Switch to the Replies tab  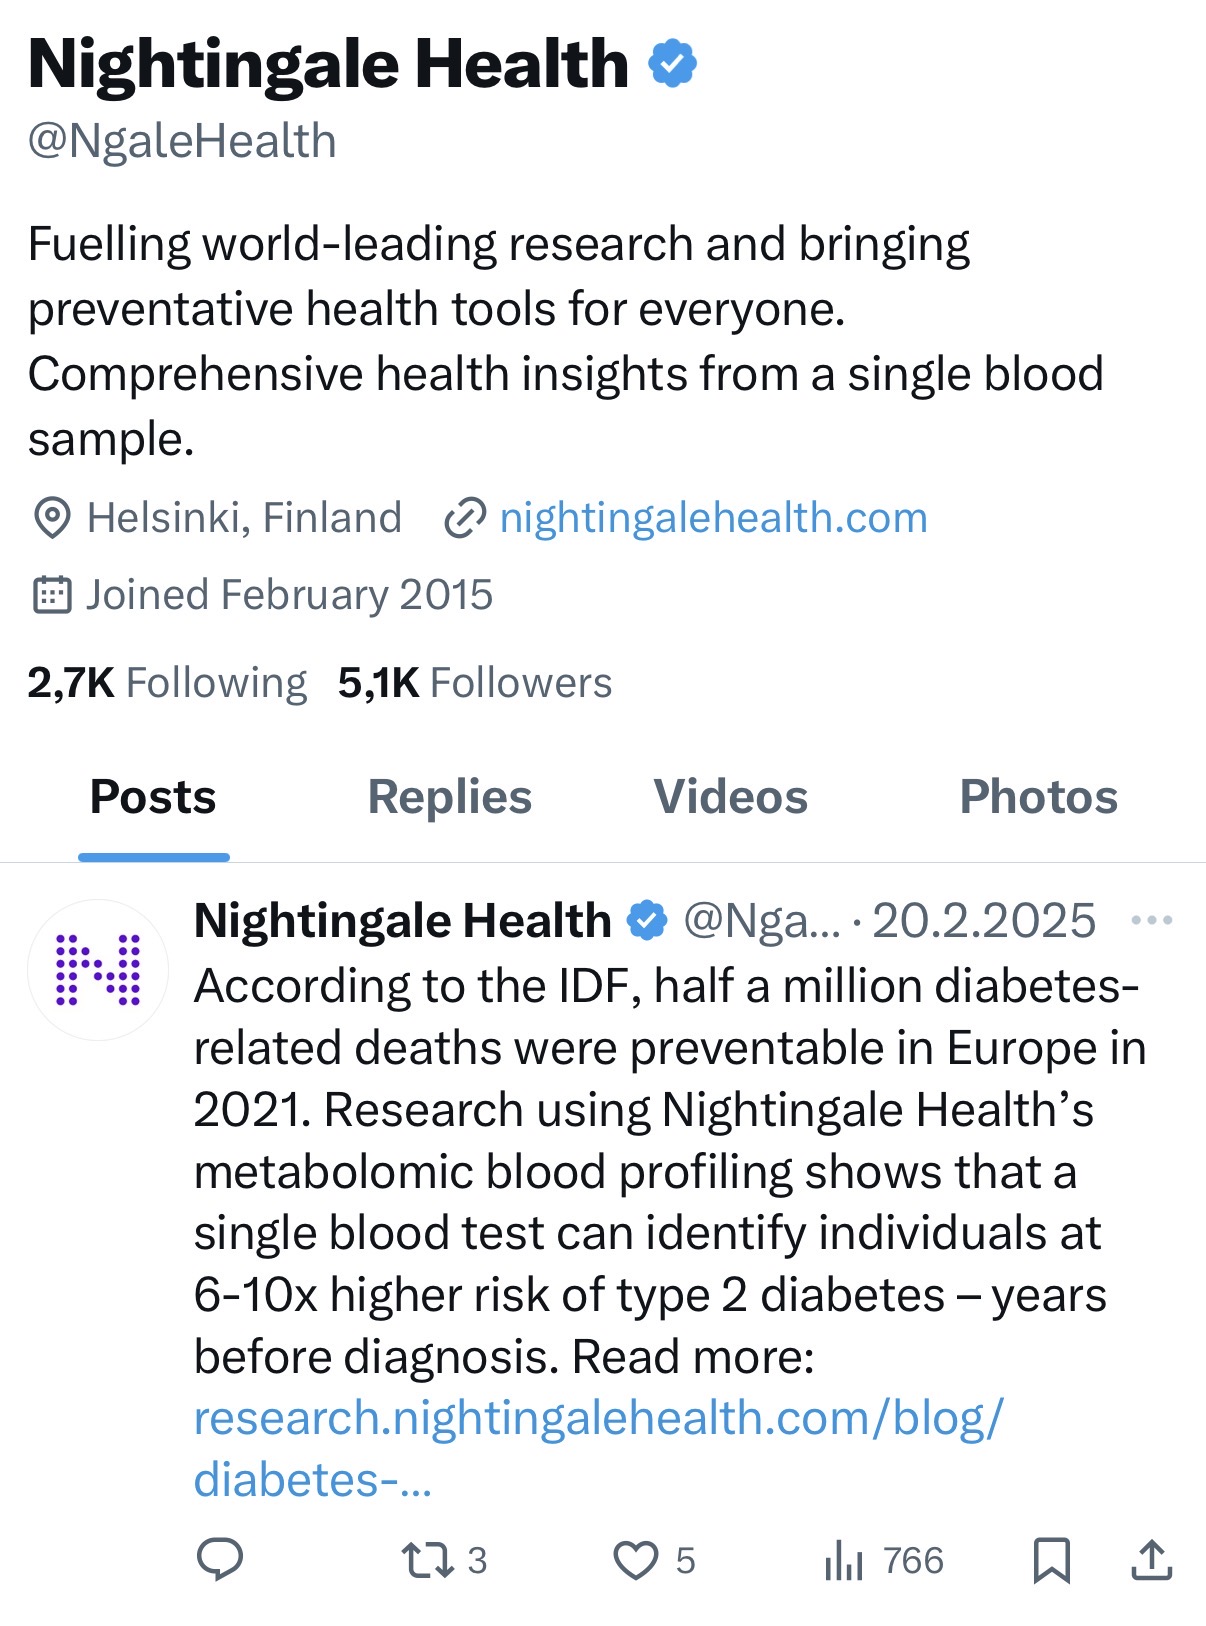click(x=450, y=797)
